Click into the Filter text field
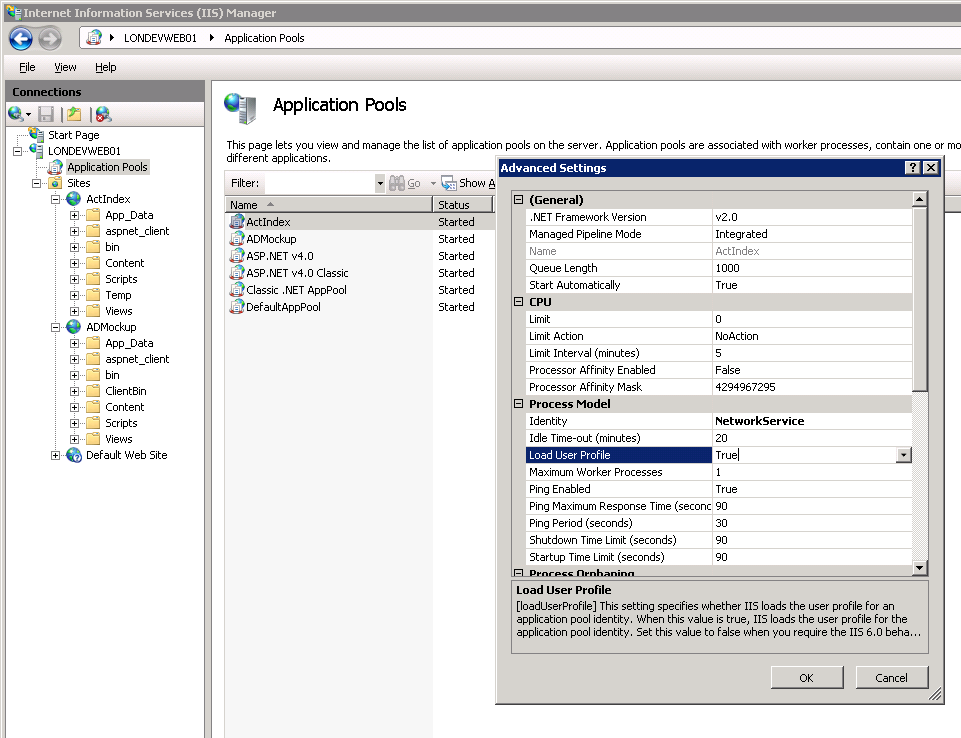This screenshot has height=738, width=961. (x=319, y=183)
